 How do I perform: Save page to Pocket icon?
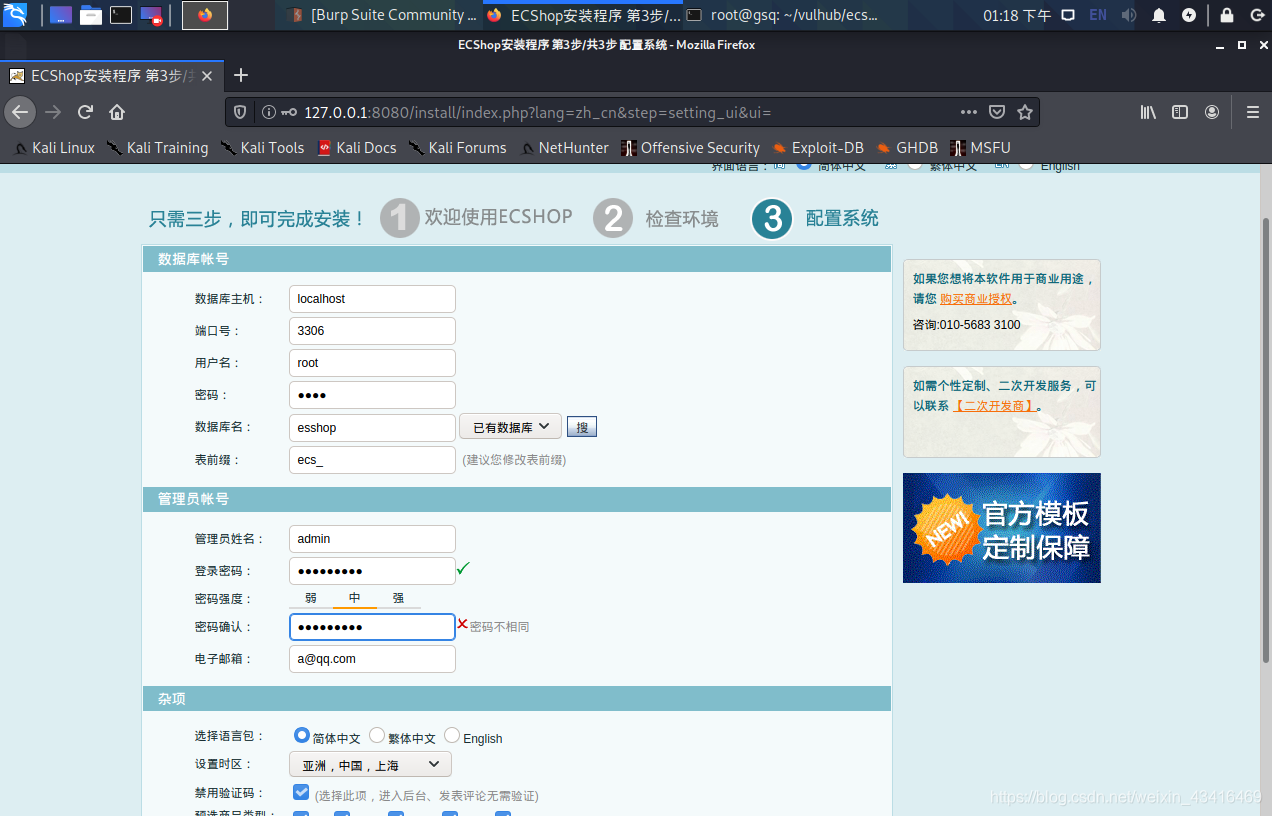[x=997, y=112]
